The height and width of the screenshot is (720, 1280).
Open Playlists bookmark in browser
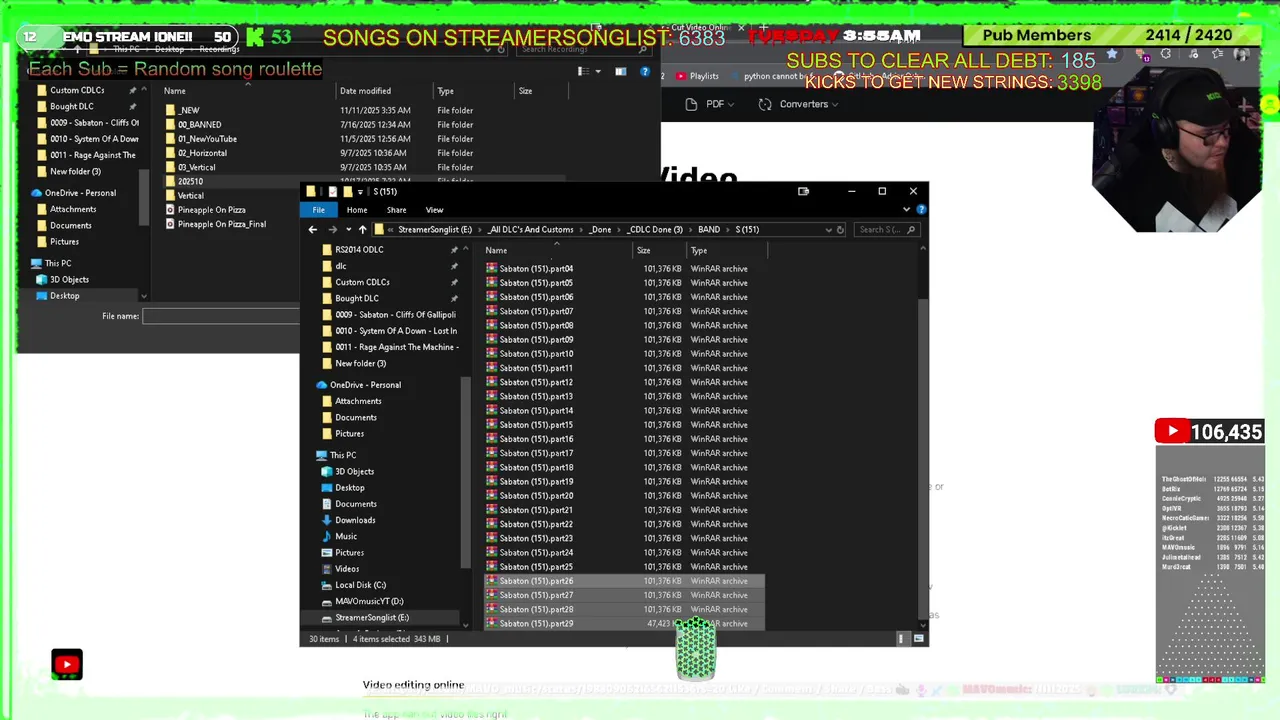[697, 76]
